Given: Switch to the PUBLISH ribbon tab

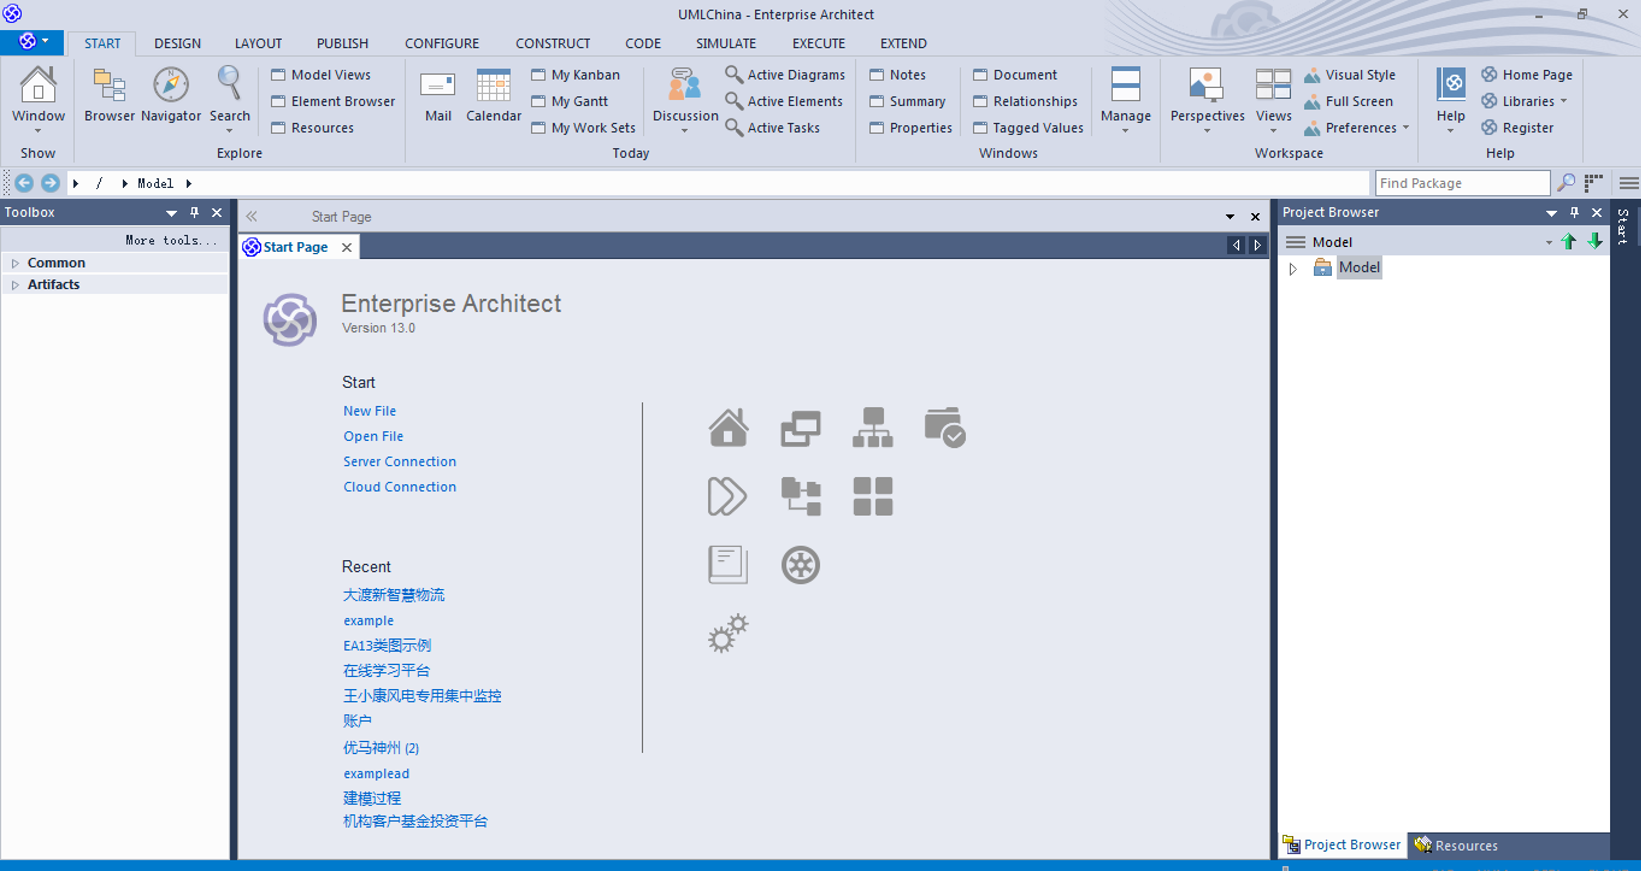Looking at the screenshot, I should tap(342, 43).
